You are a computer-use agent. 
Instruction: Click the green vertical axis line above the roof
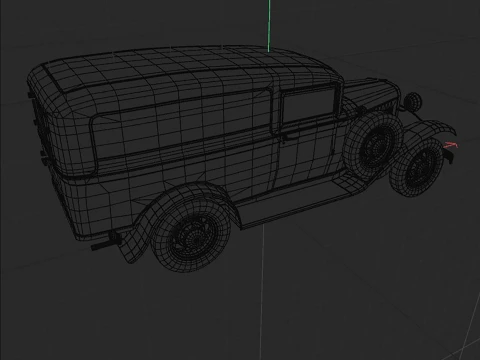coord(269,26)
